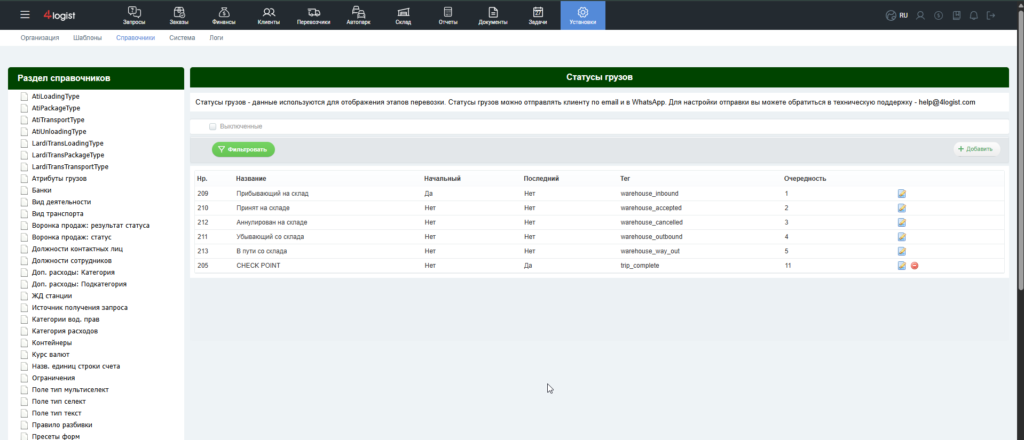This screenshot has width=1024, height=440.
Task: Click the Добавить button
Action: 976,149
